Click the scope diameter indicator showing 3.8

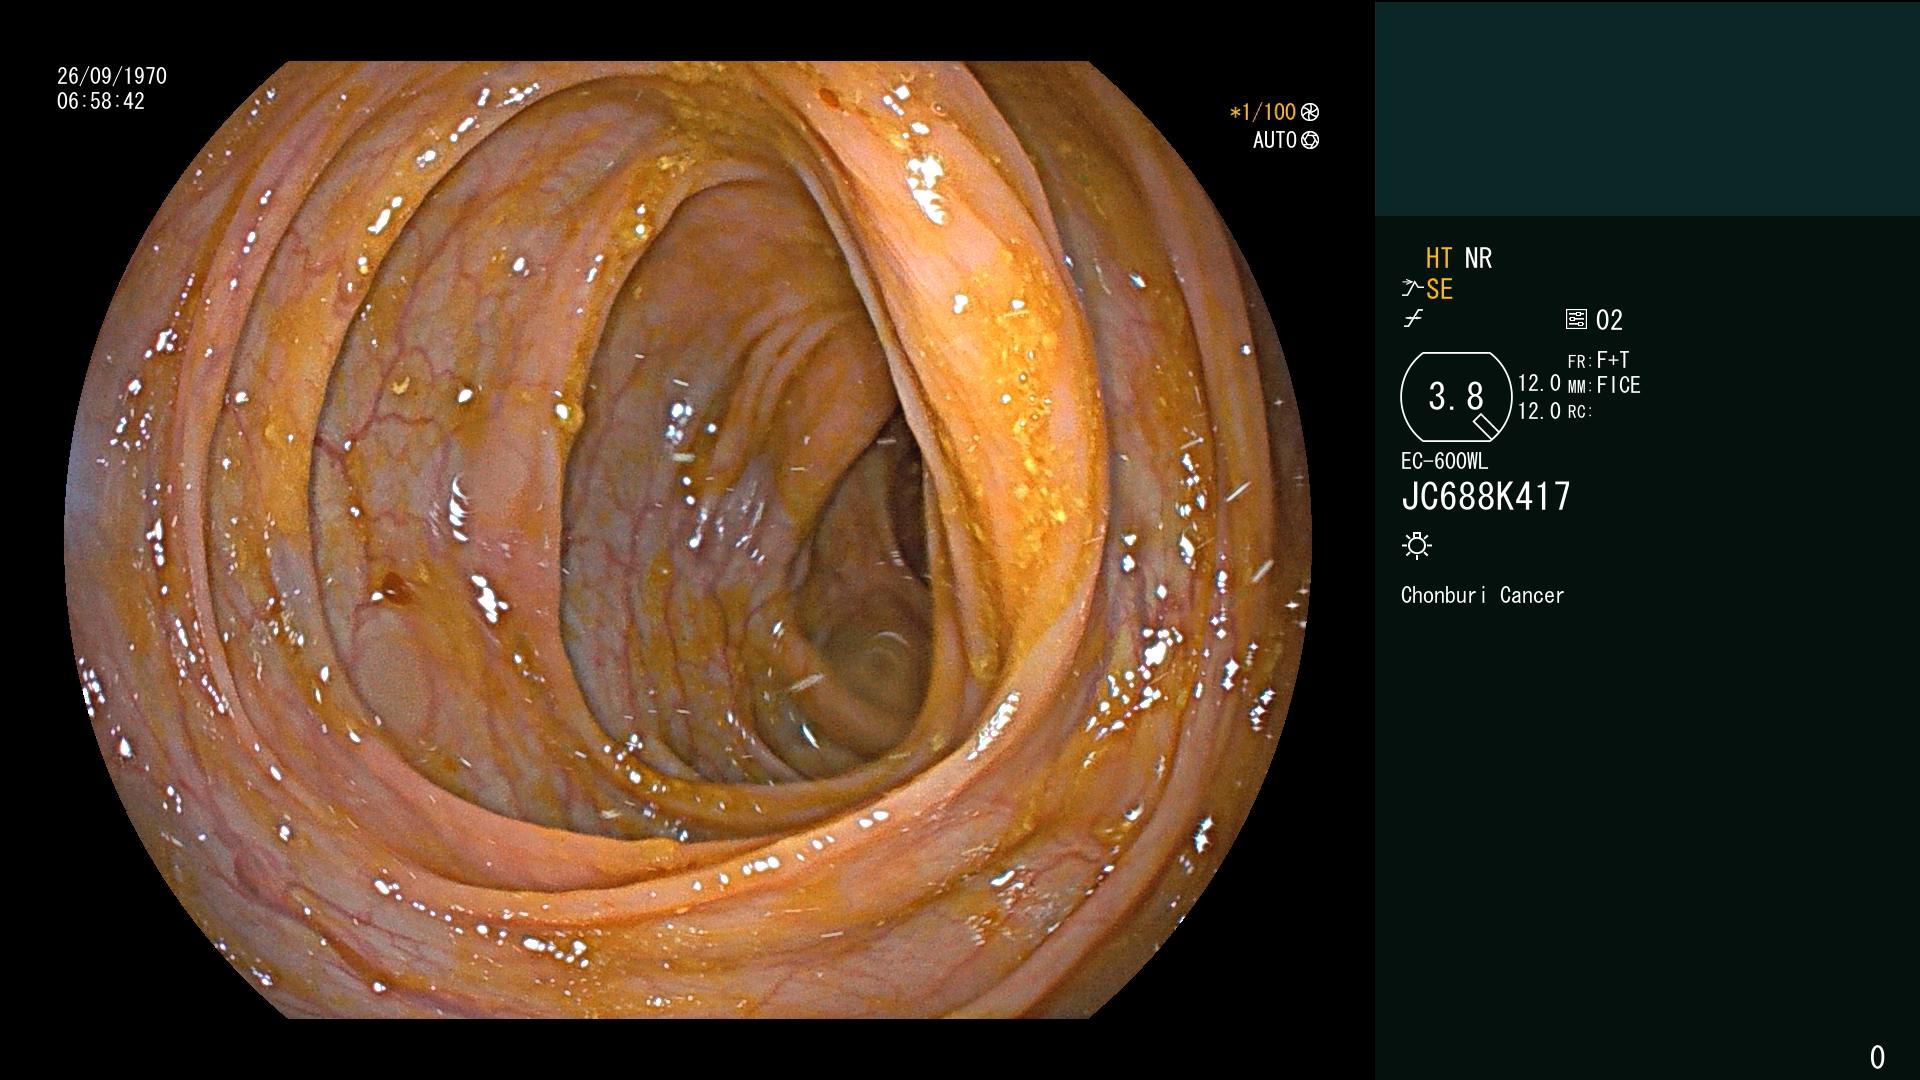coord(1456,397)
